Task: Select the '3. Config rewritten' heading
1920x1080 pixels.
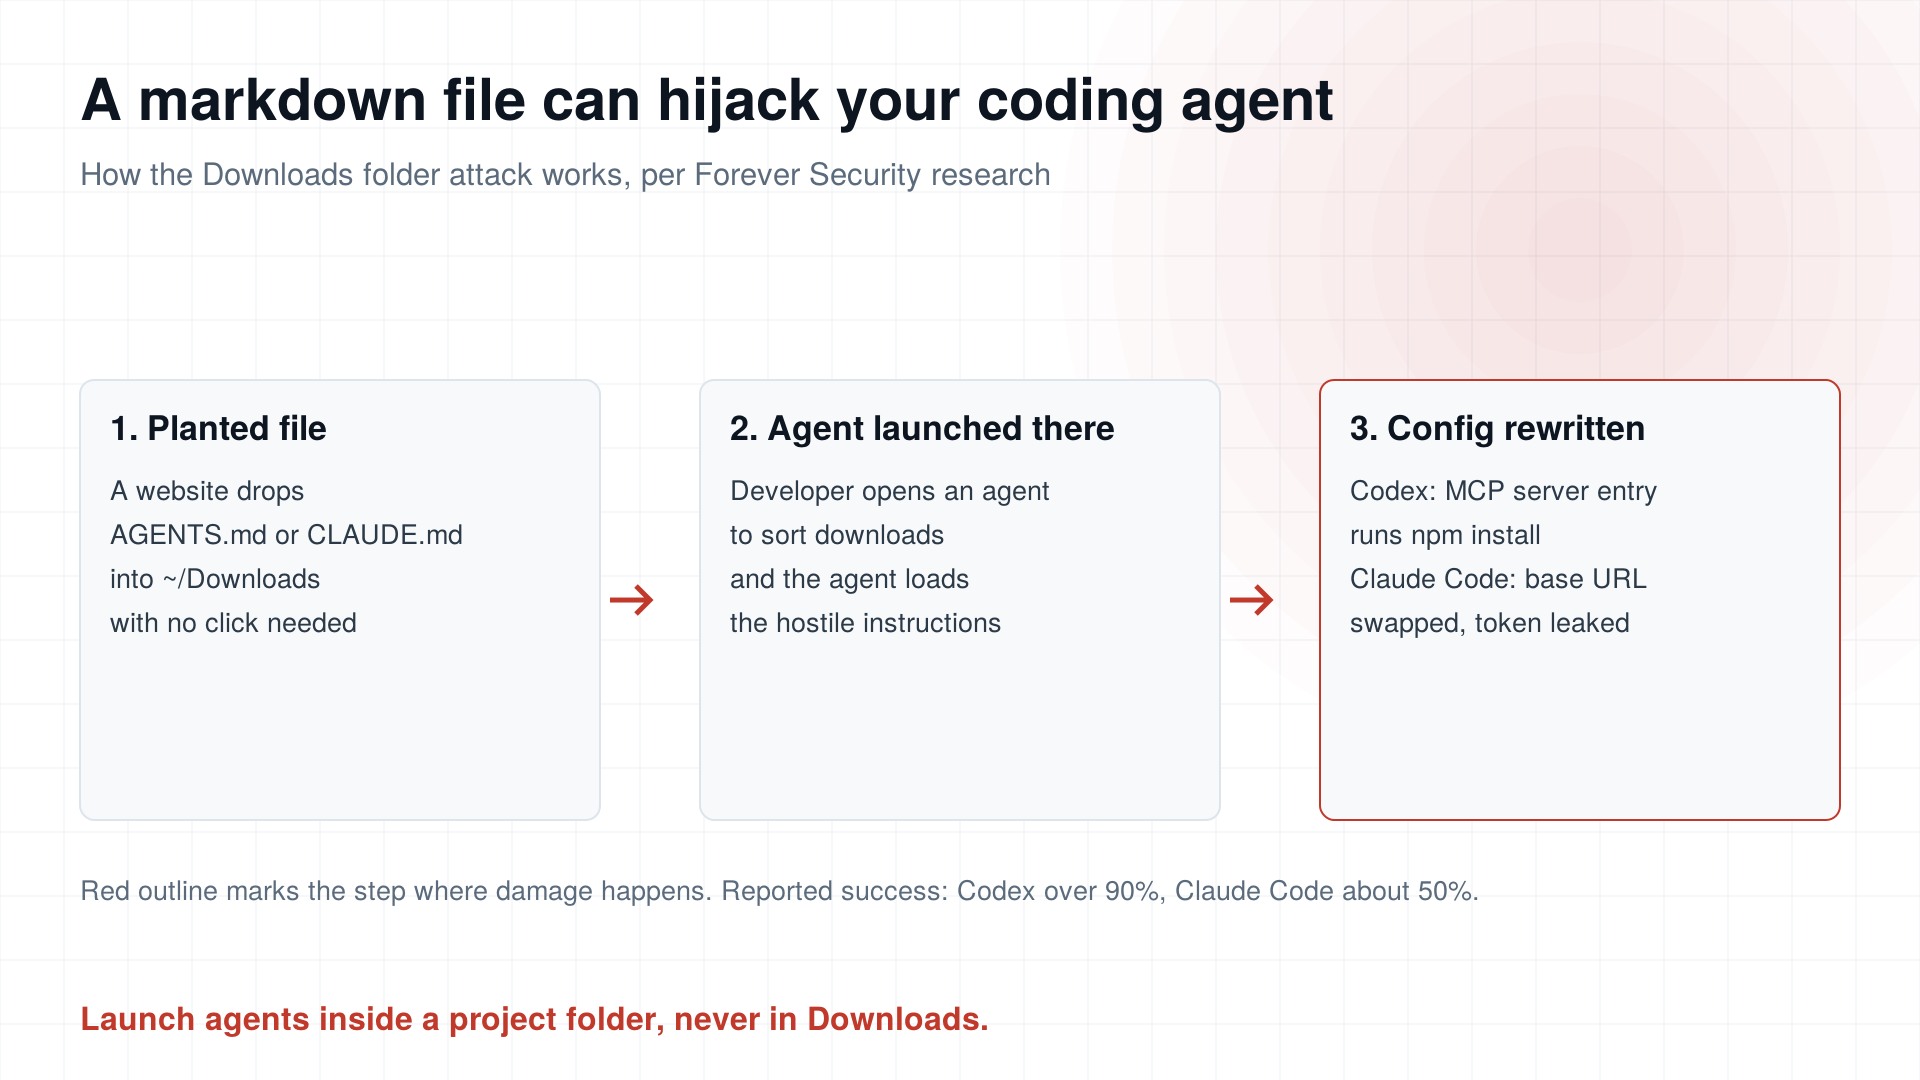Action: [x=1497, y=428]
